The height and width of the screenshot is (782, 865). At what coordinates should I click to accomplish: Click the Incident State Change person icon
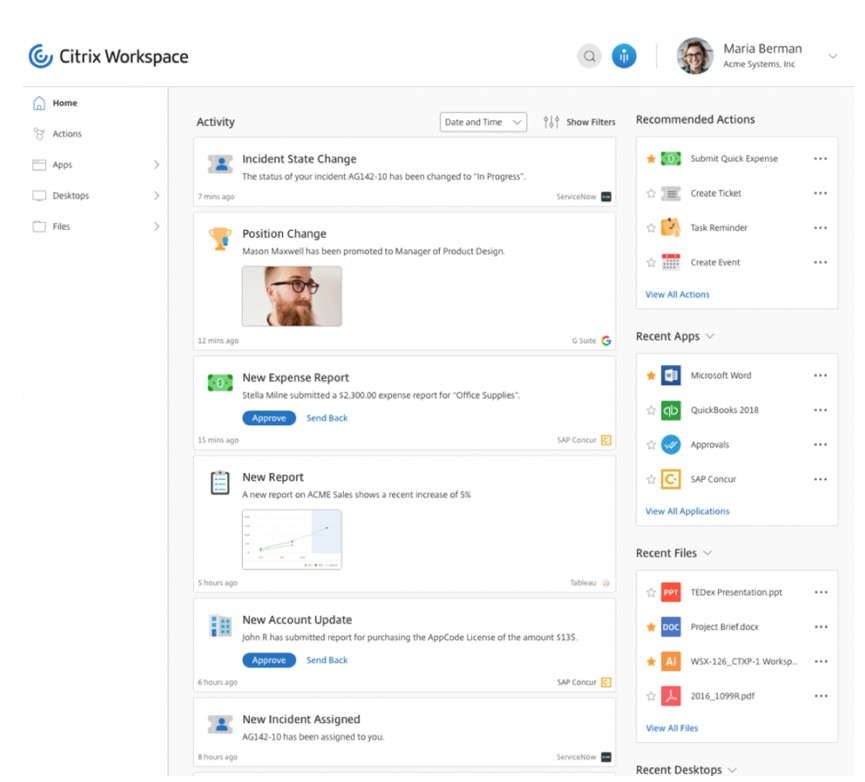coord(220,164)
